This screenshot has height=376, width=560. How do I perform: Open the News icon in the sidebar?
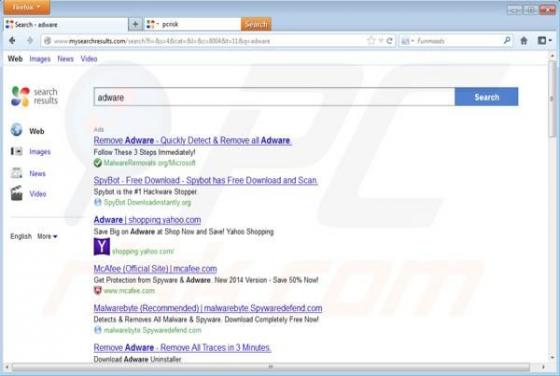point(16,173)
